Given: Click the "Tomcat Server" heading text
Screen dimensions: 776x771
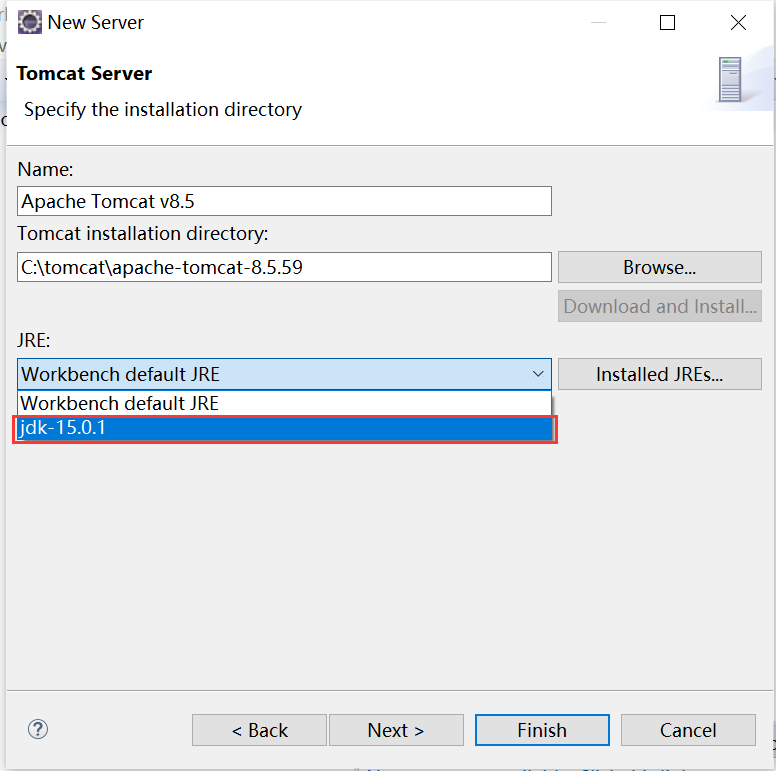Looking at the screenshot, I should (x=84, y=73).
